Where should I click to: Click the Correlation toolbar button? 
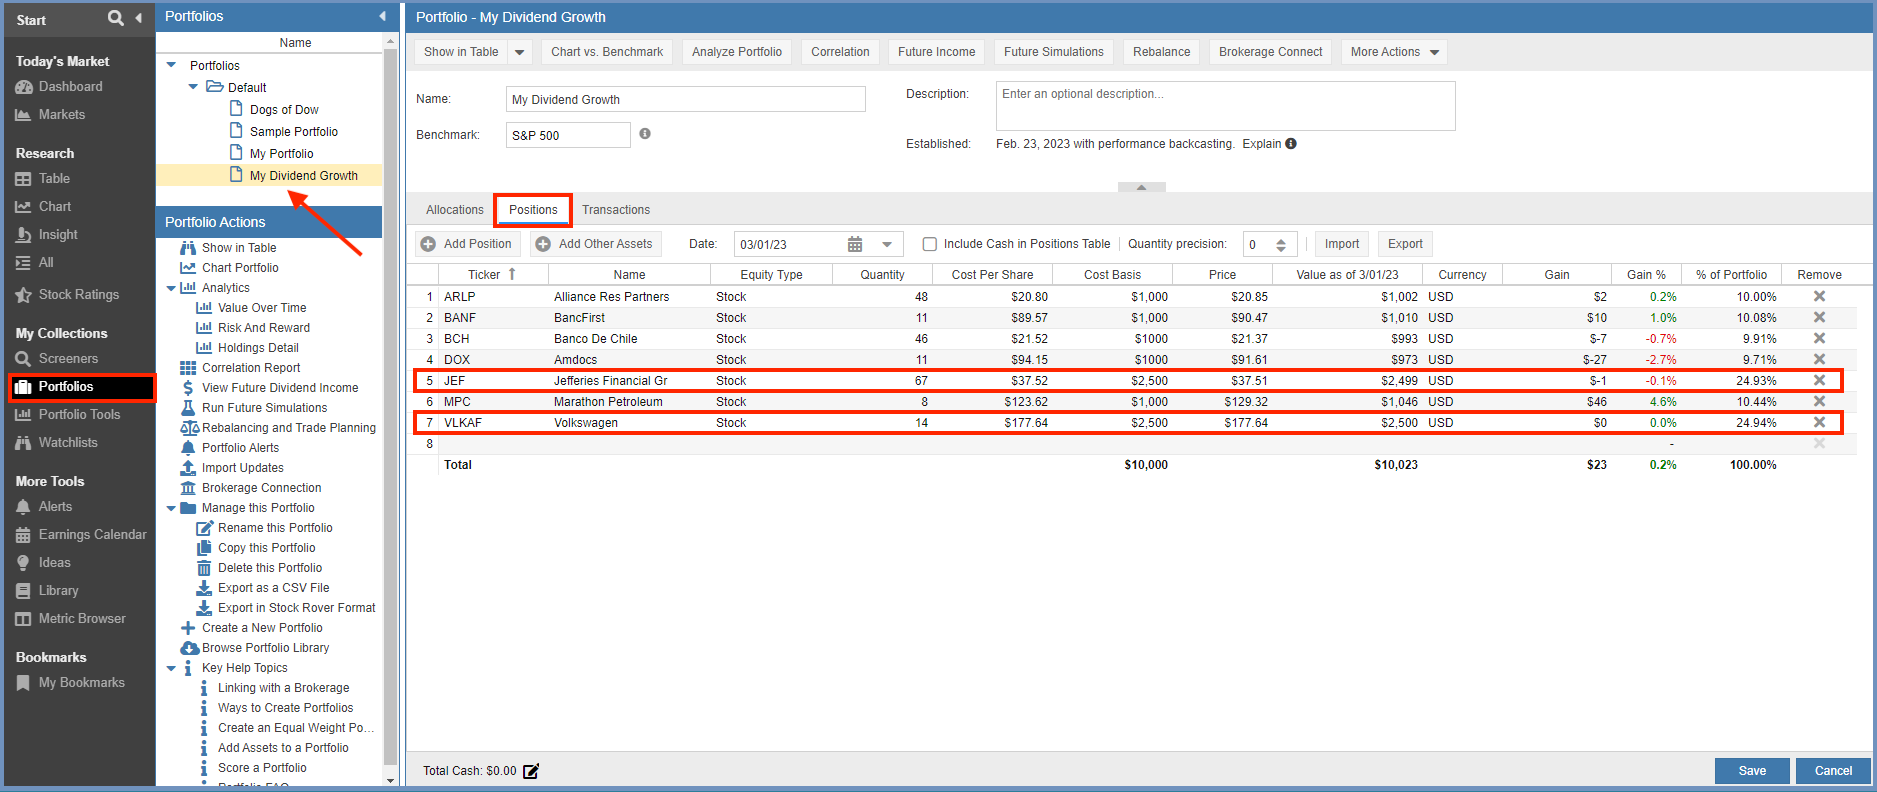(840, 52)
